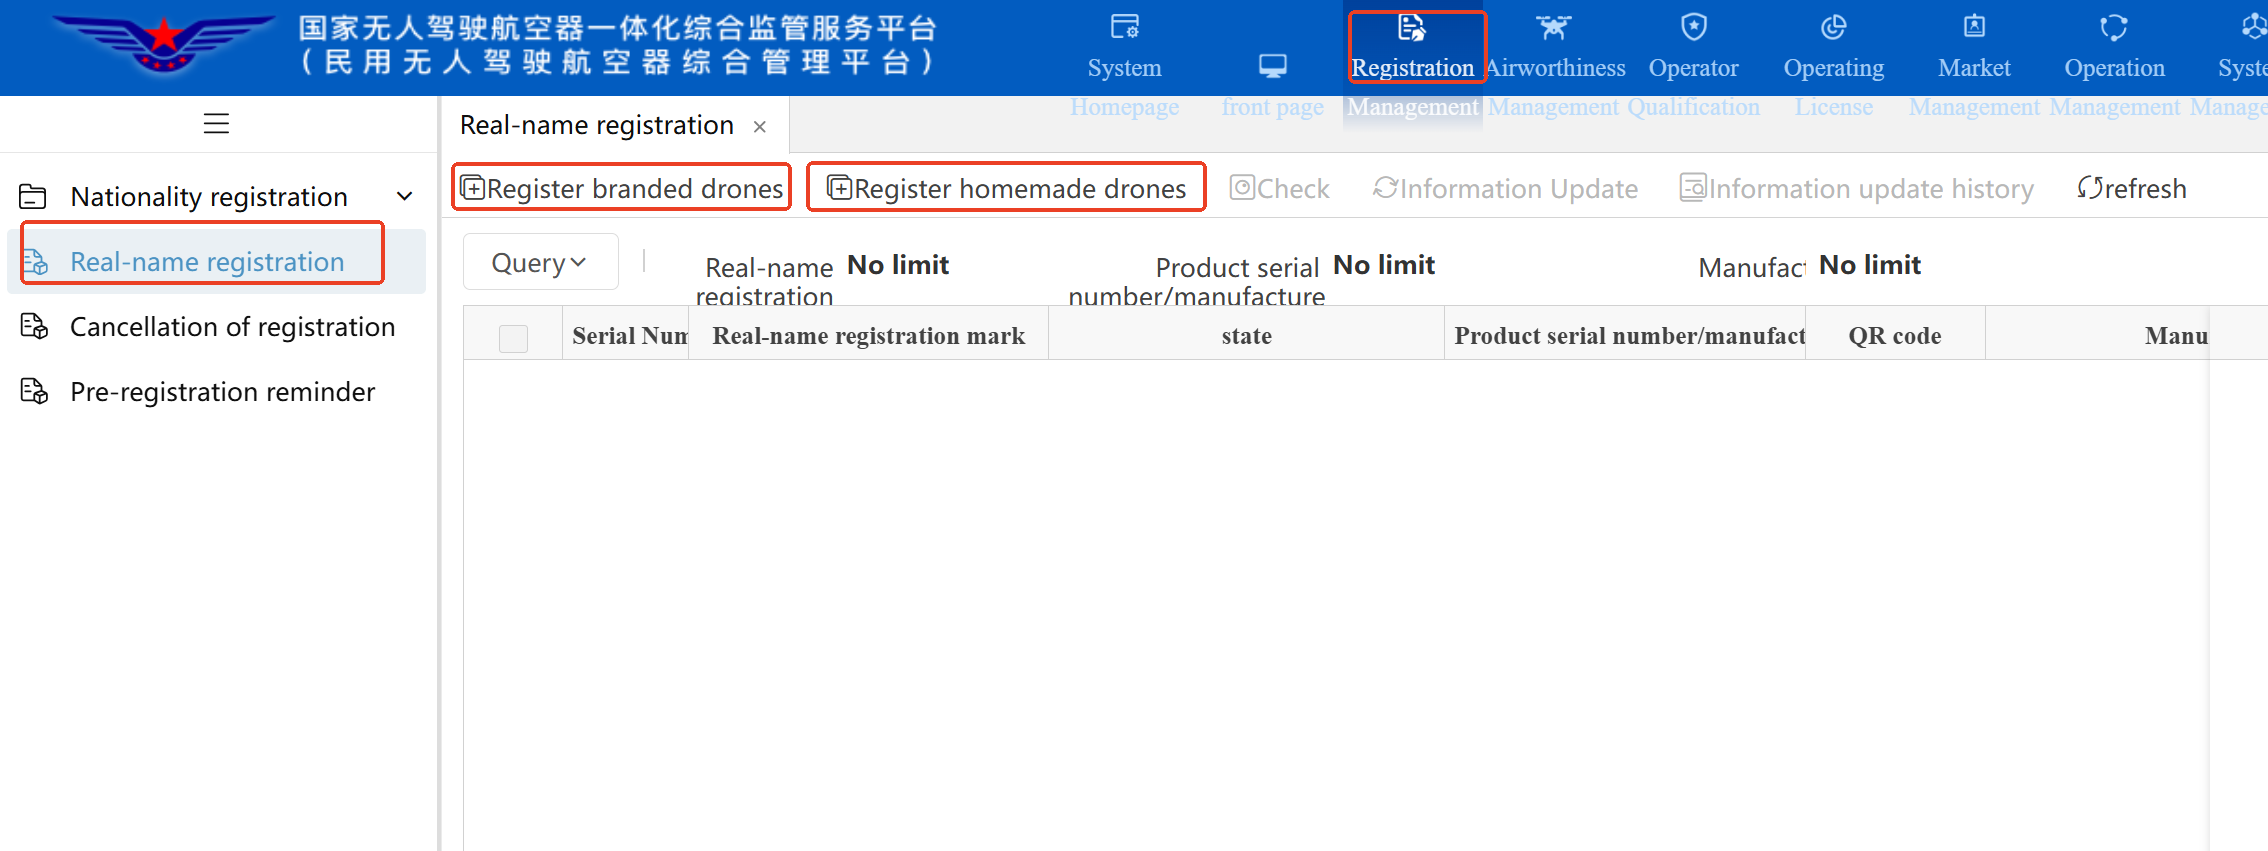Viewport: 2268px width, 851px height.
Task: Click the Operation Management icon
Action: tap(2114, 27)
